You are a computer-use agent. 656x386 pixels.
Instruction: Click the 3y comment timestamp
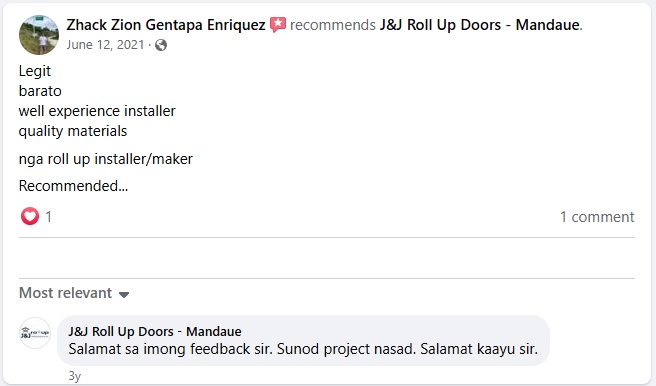tap(74, 376)
